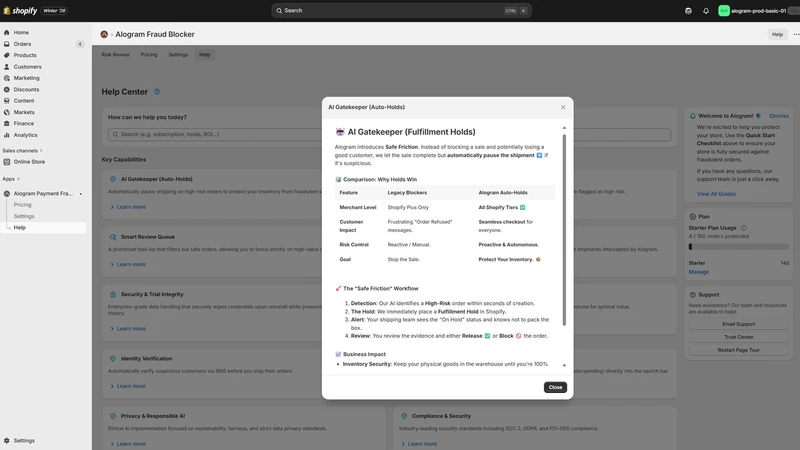
Task: Open the Trust Center button
Action: click(x=738, y=337)
